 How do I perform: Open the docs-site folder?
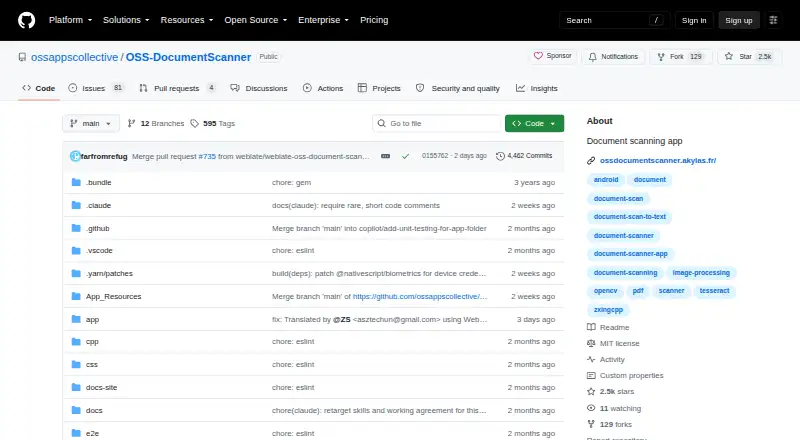[102, 387]
